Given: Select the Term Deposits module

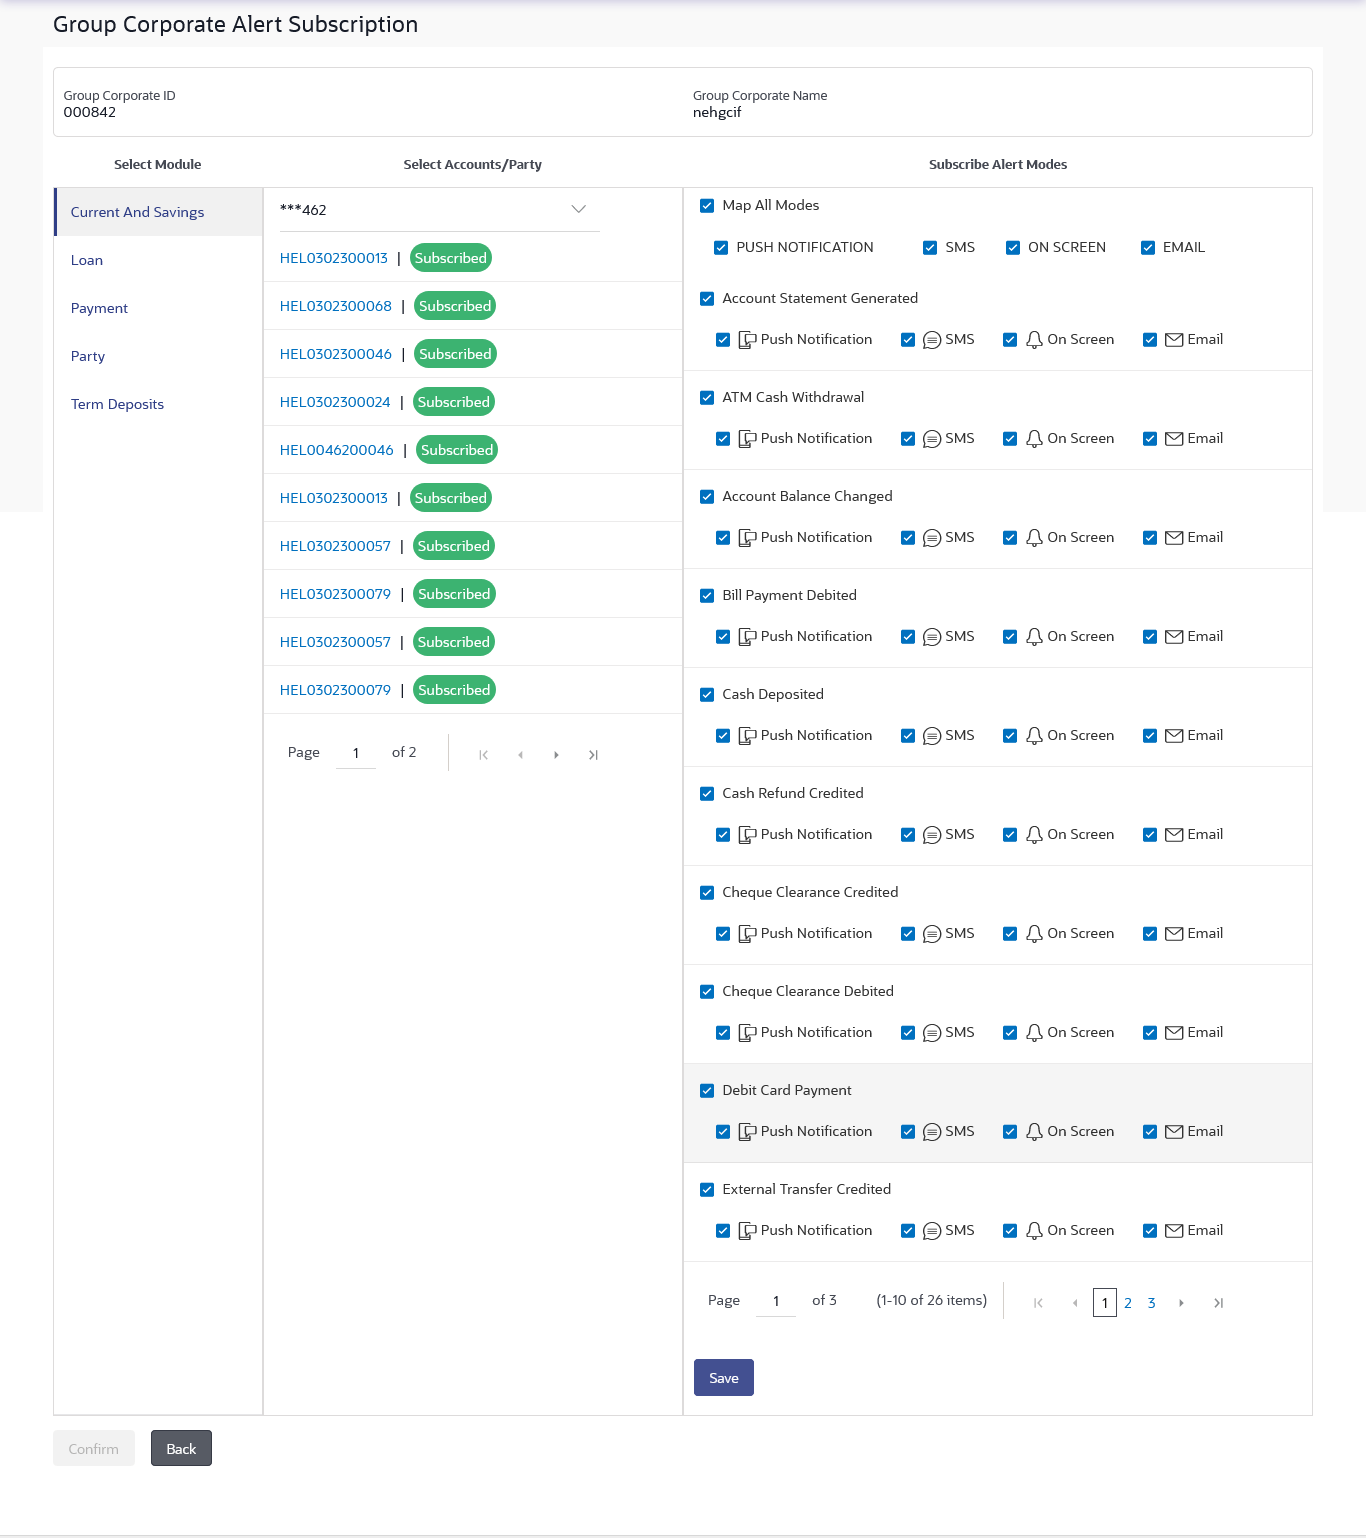Looking at the screenshot, I should click(117, 404).
